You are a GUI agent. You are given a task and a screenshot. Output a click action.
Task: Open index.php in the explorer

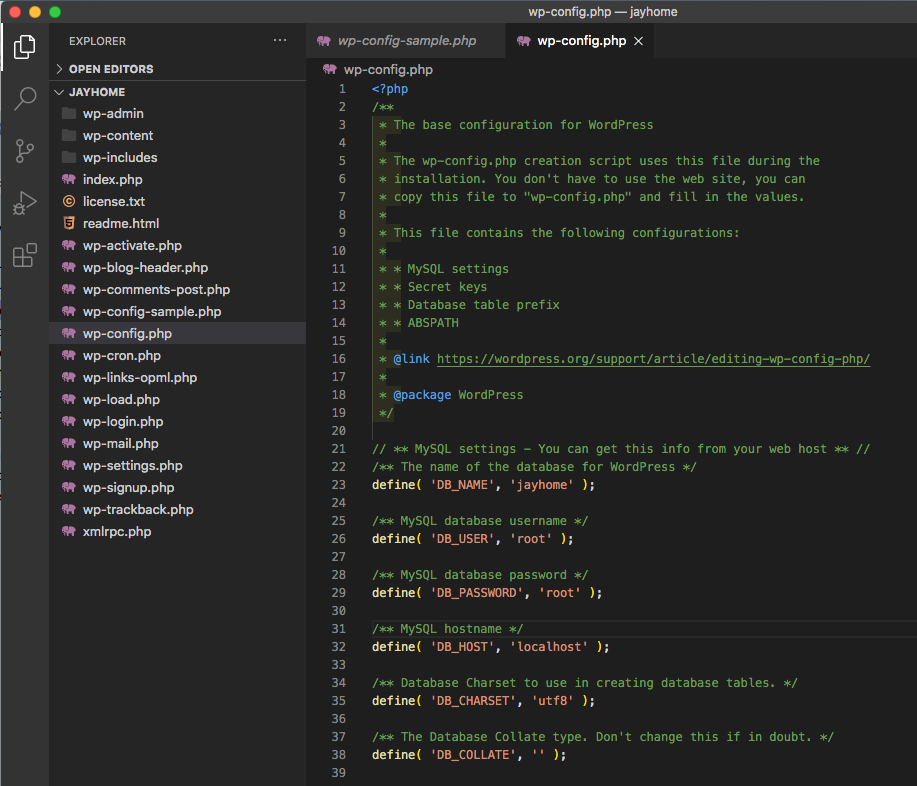(177, 180)
